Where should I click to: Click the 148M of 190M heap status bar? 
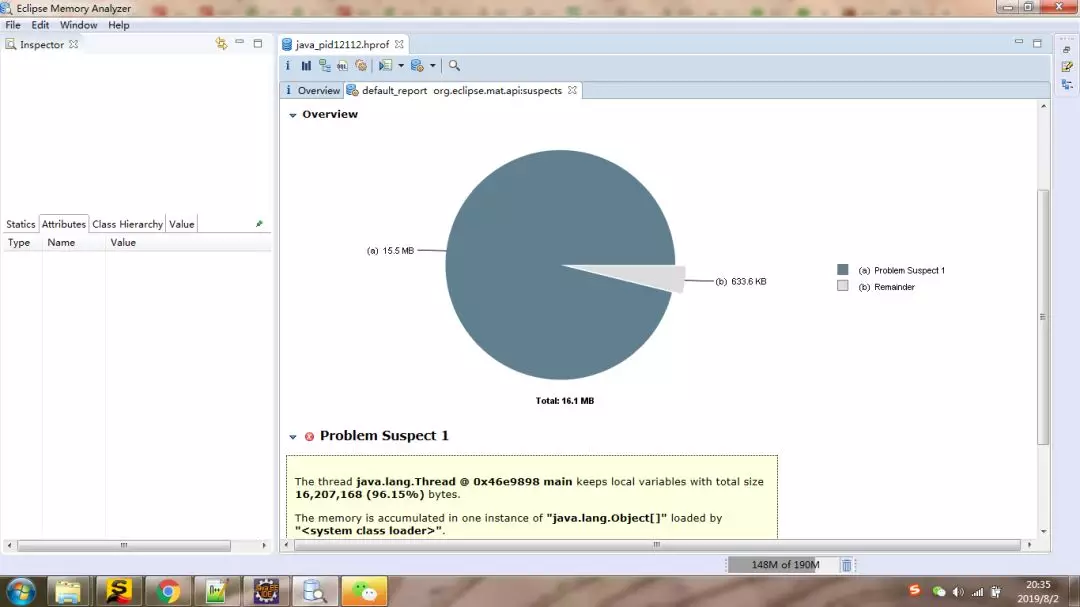point(785,565)
